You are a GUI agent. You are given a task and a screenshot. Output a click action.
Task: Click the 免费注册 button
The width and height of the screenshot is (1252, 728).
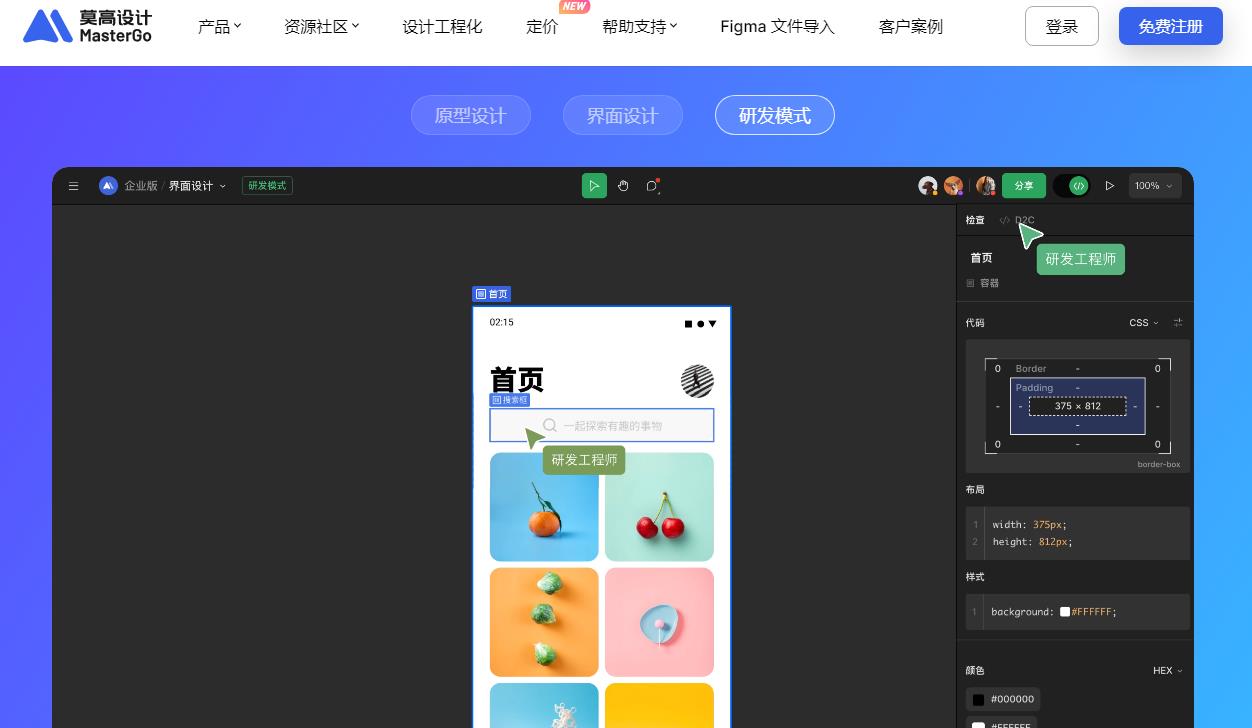click(x=1171, y=26)
